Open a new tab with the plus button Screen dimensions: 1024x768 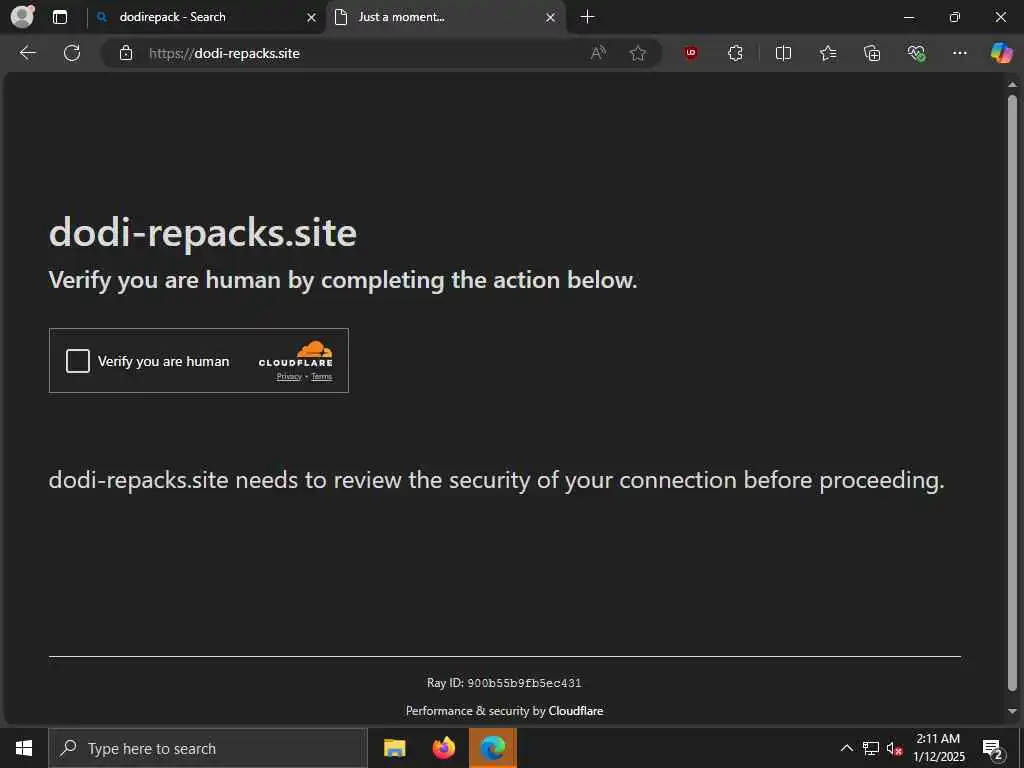[x=587, y=17]
